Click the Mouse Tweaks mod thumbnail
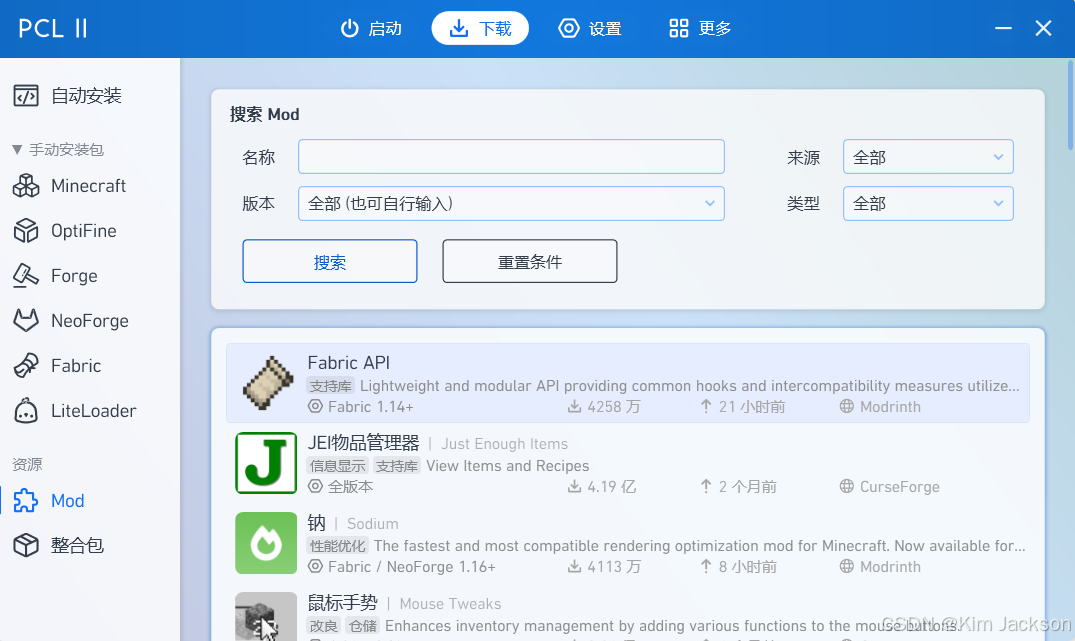The image size is (1075, 641). [266, 616]
